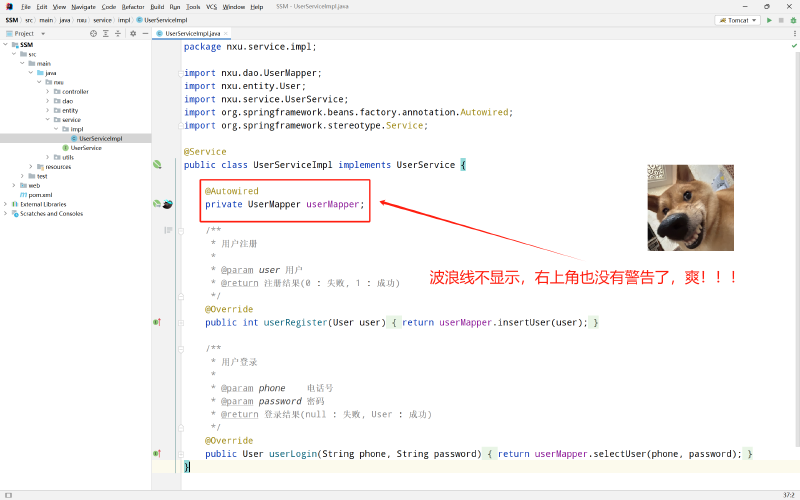The width and height of the screenshot is (800, 500).
Task: Open Project panel gear settings
Action: pyautogui.click(x=133, y=34)
